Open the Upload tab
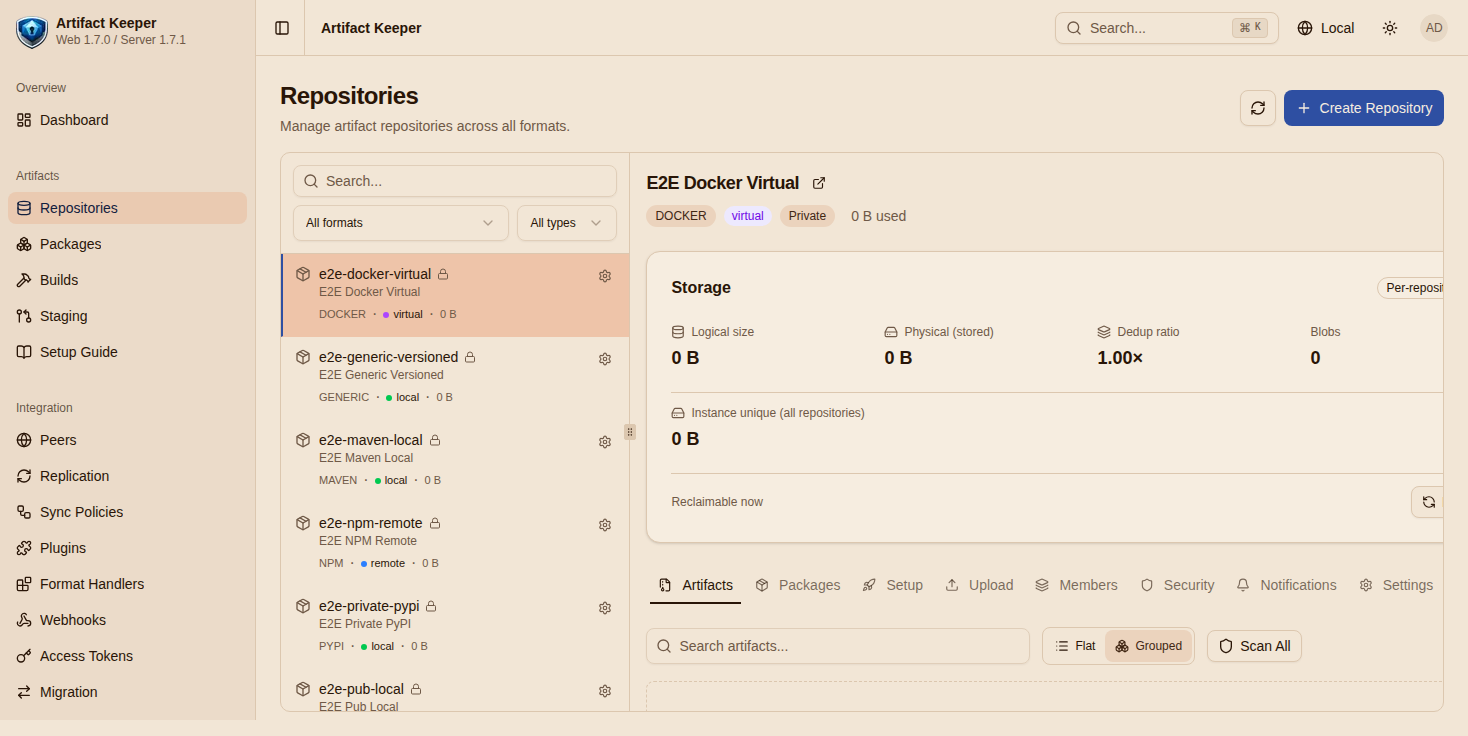 (979, 585)
